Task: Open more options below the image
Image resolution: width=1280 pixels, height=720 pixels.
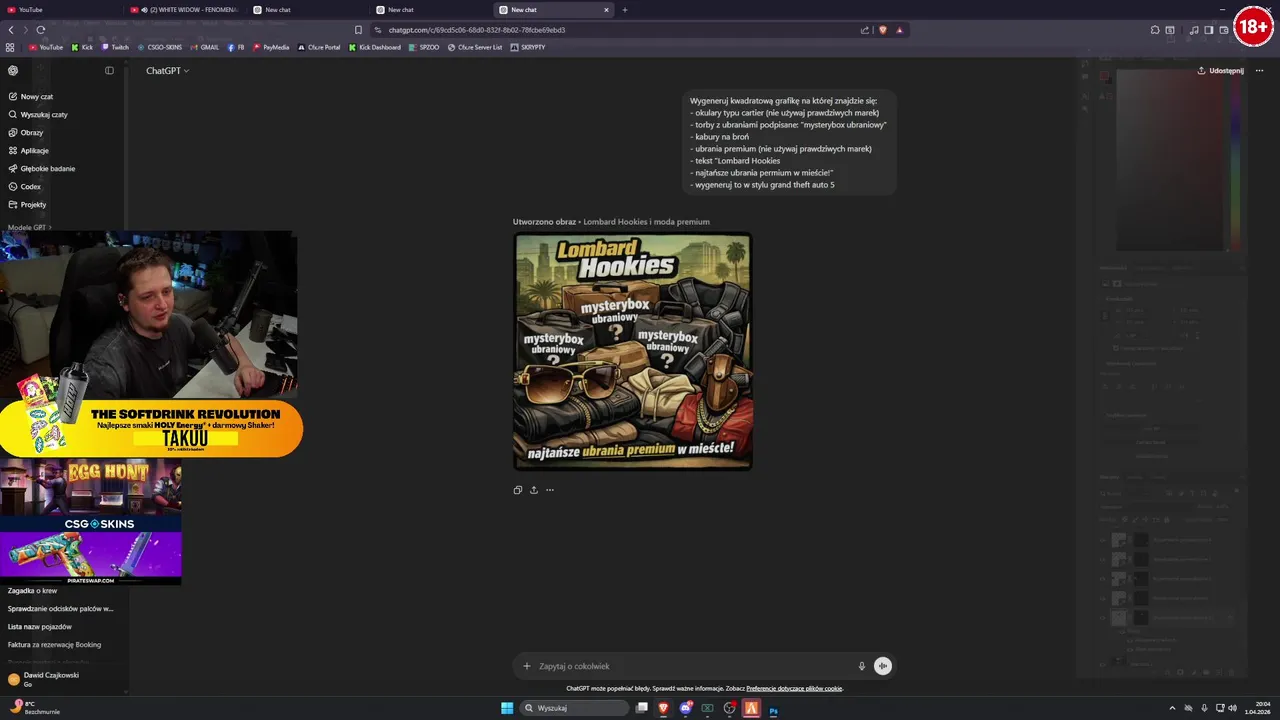Action: 550,490
